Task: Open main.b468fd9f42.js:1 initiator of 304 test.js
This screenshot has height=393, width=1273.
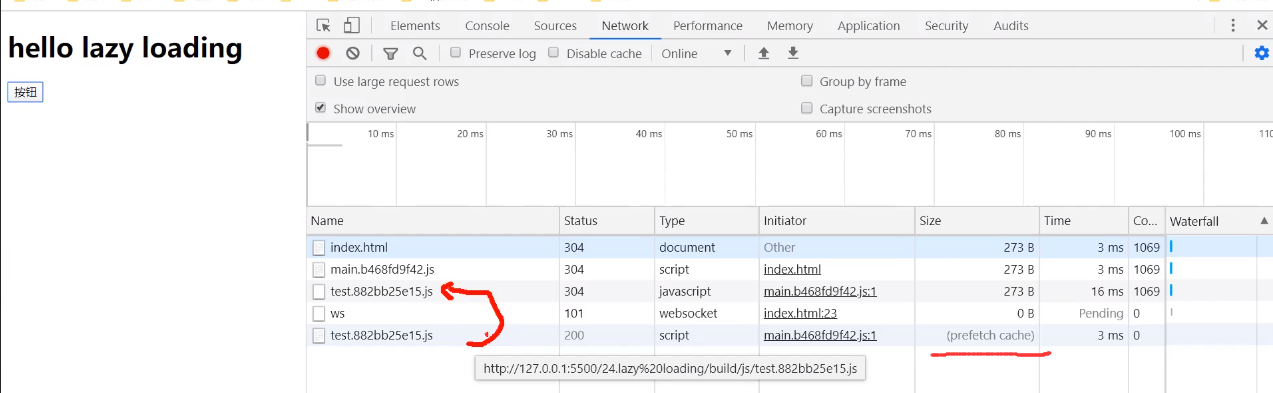Action: point(820,291)
